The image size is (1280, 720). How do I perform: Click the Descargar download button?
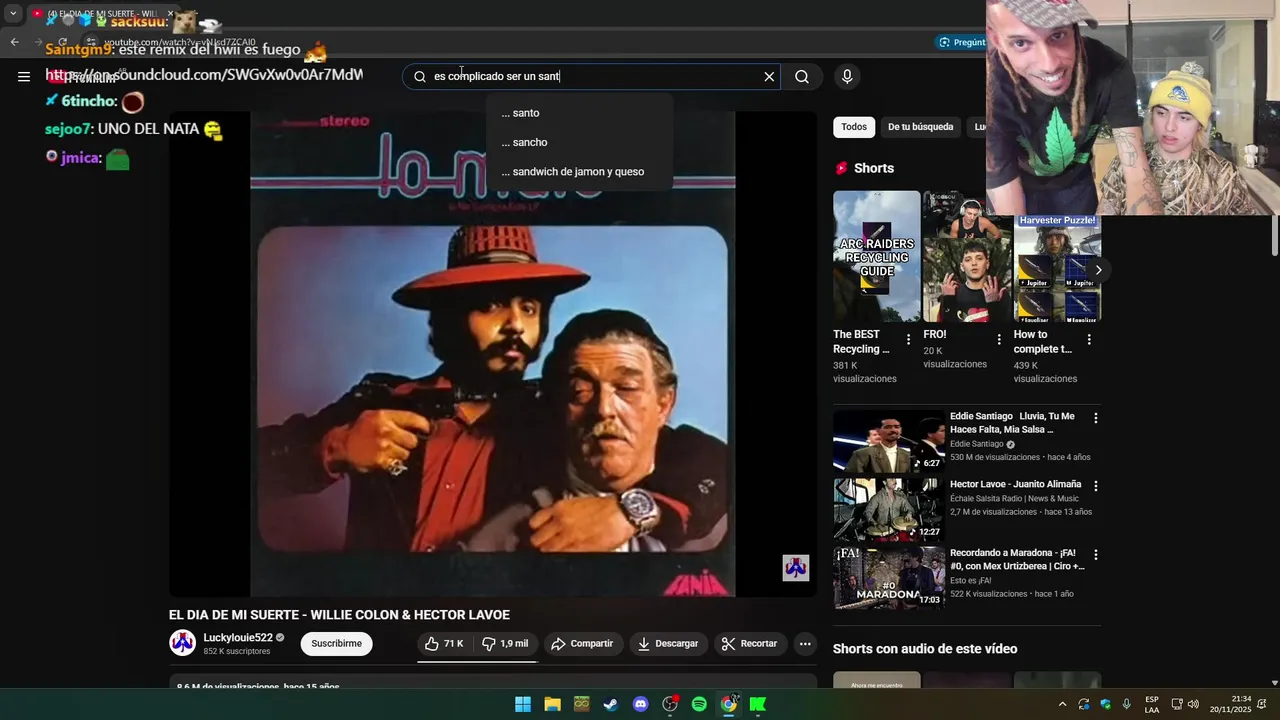coord(668,644)
